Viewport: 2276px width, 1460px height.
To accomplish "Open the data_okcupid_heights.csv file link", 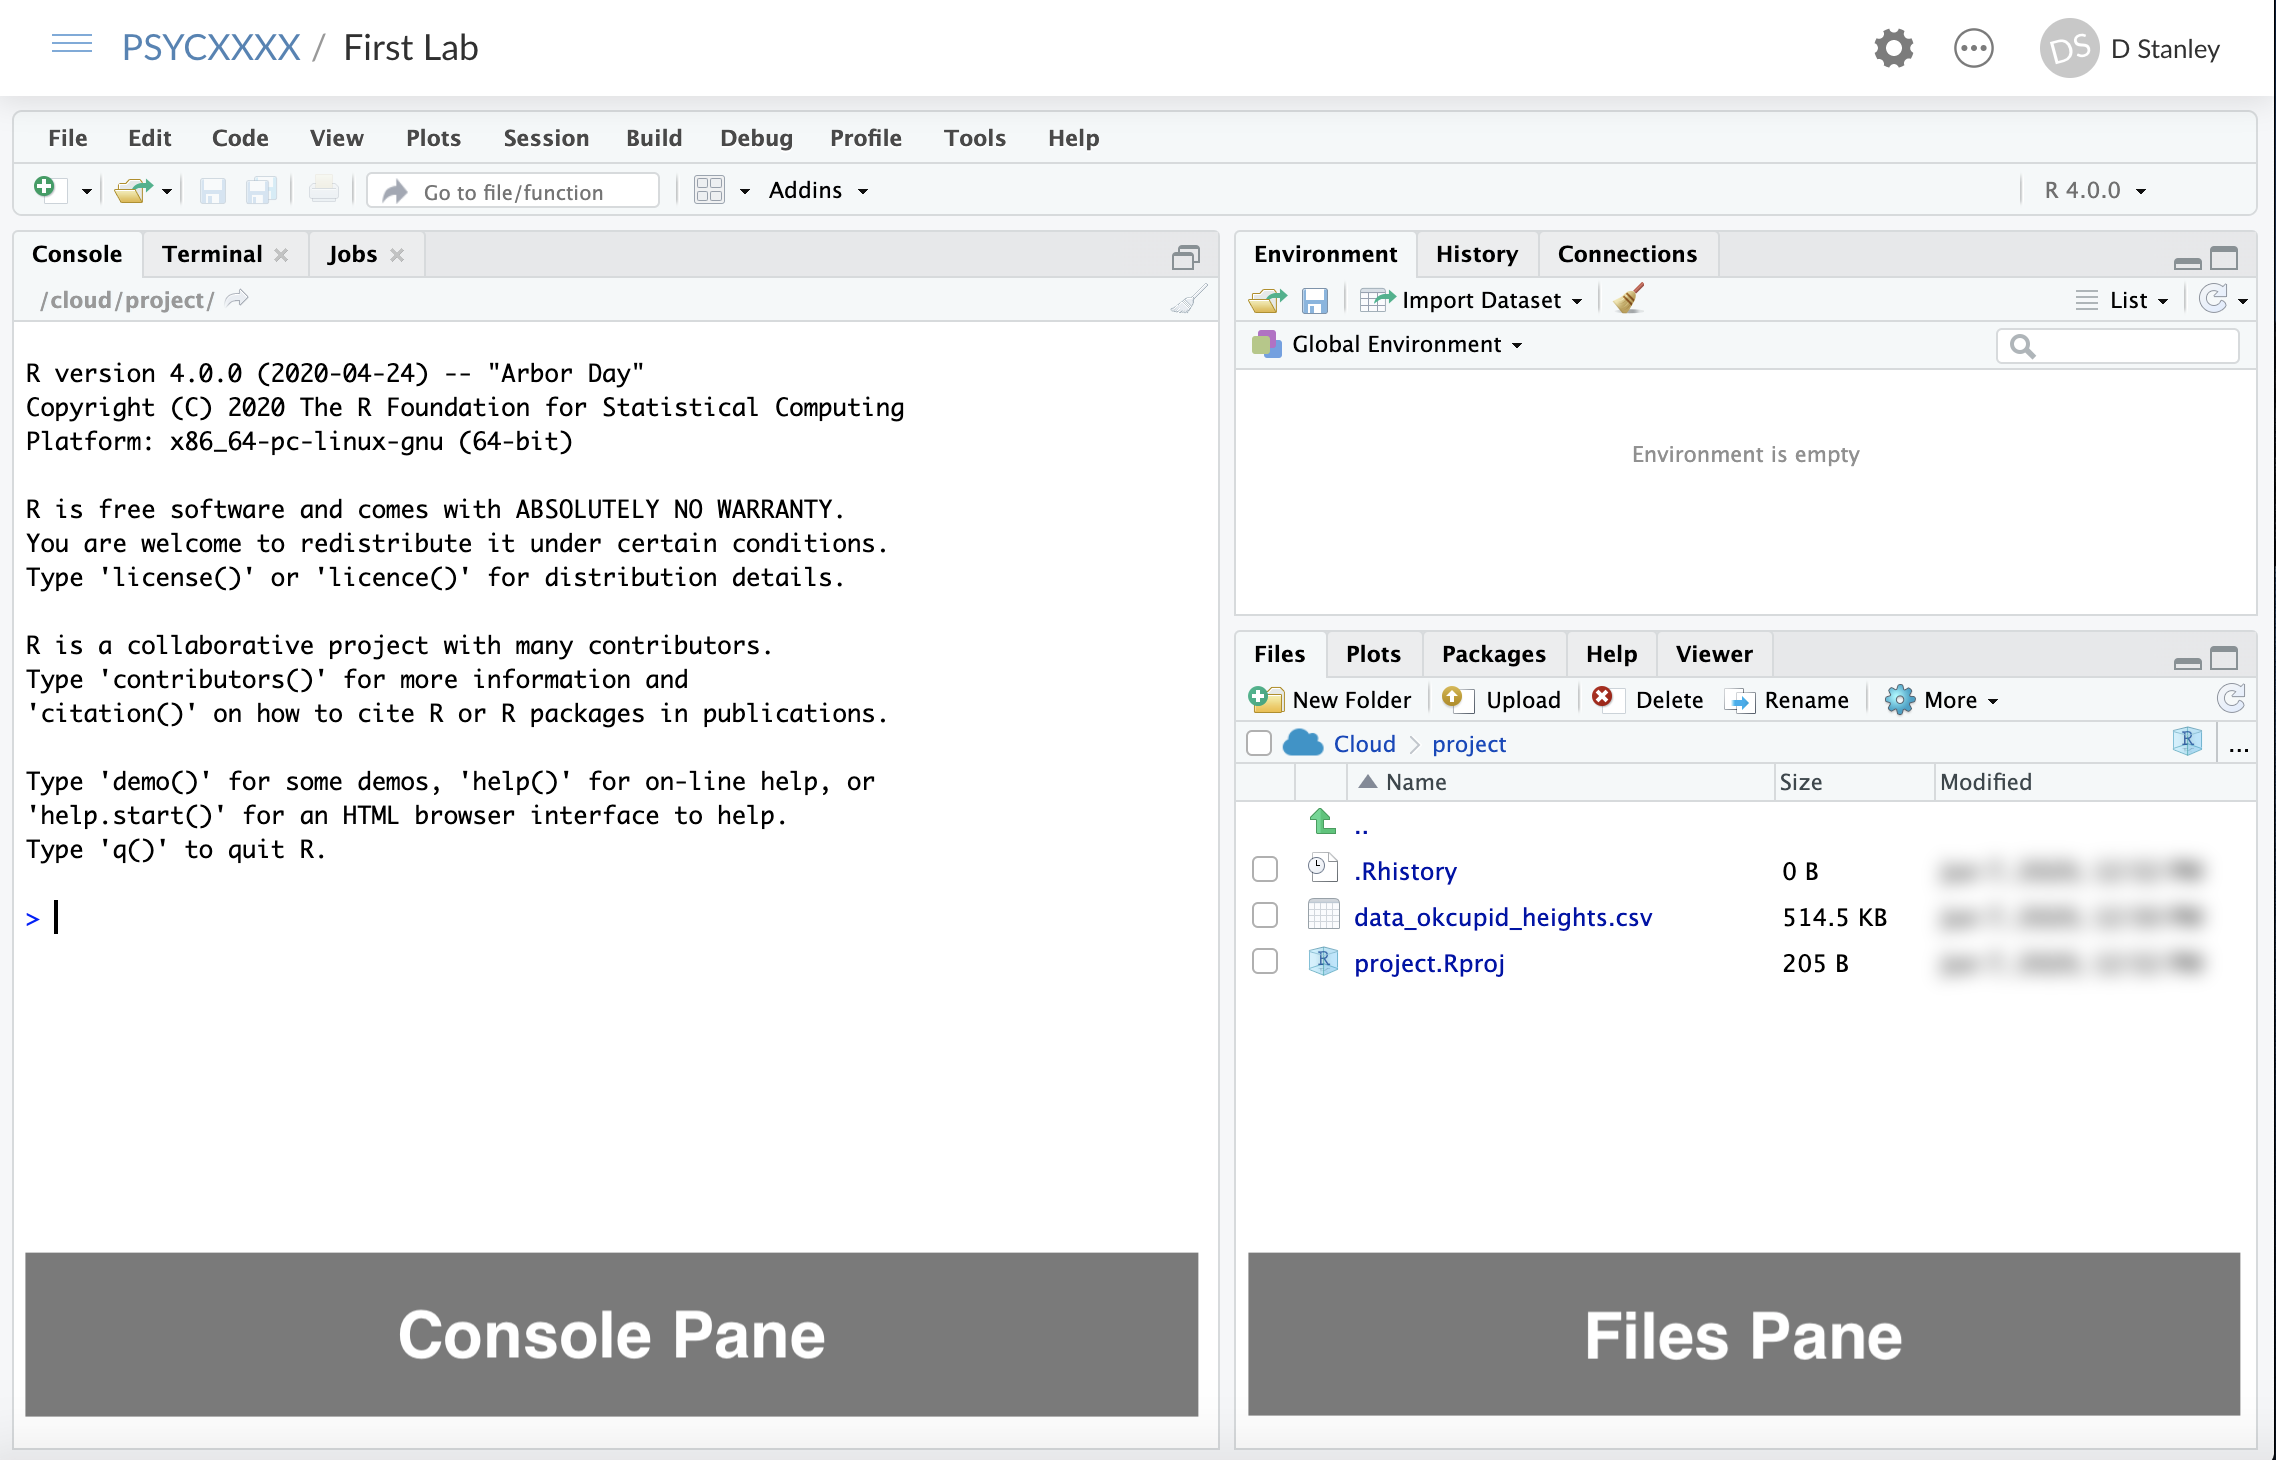I will (x=1502, y=917).
